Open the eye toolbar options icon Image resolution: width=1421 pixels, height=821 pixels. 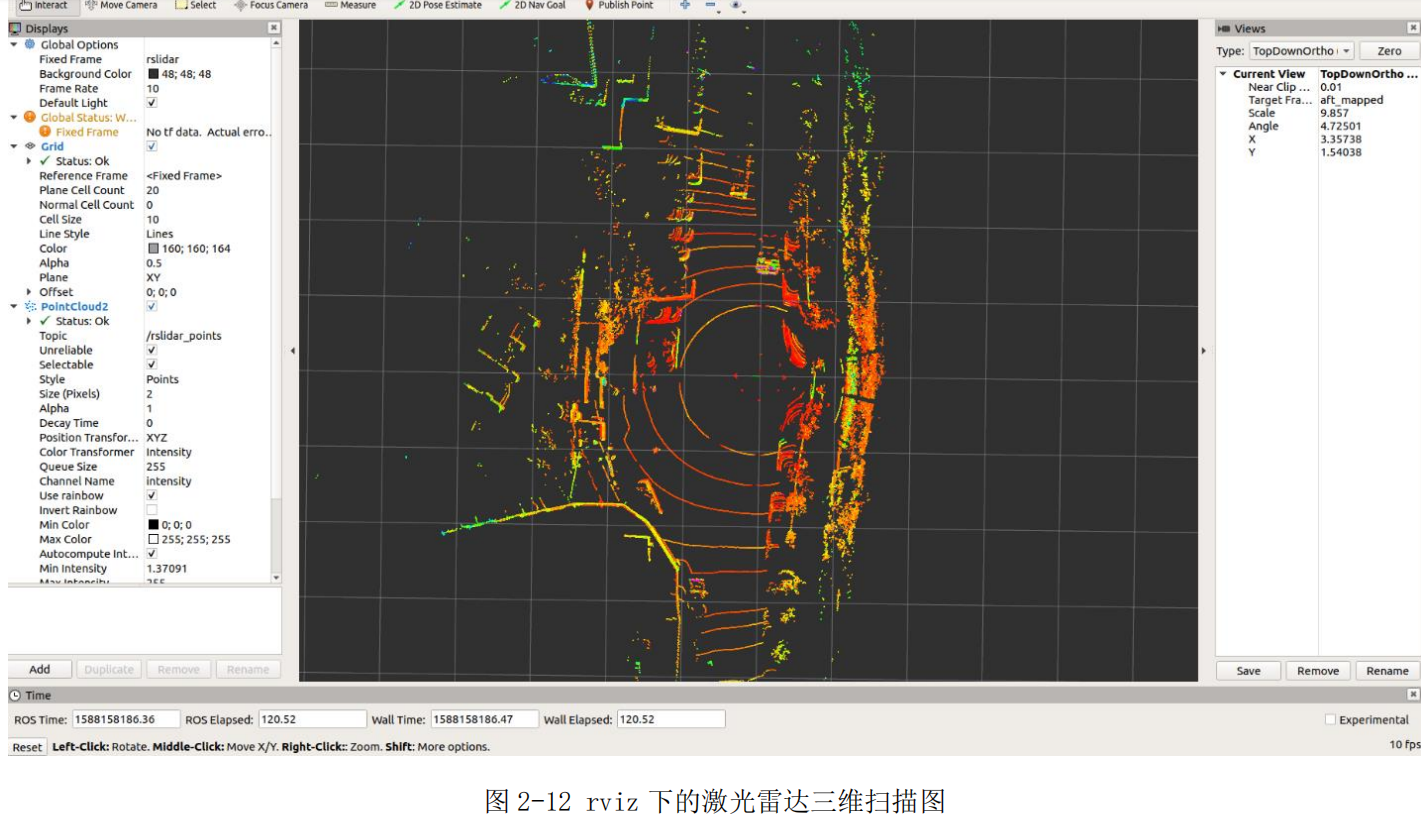click(737, 5)
